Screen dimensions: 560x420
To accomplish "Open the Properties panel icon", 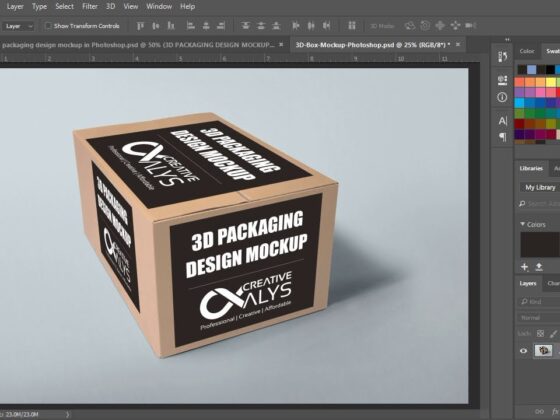I will pyautogui.click(x=502, y=80).
